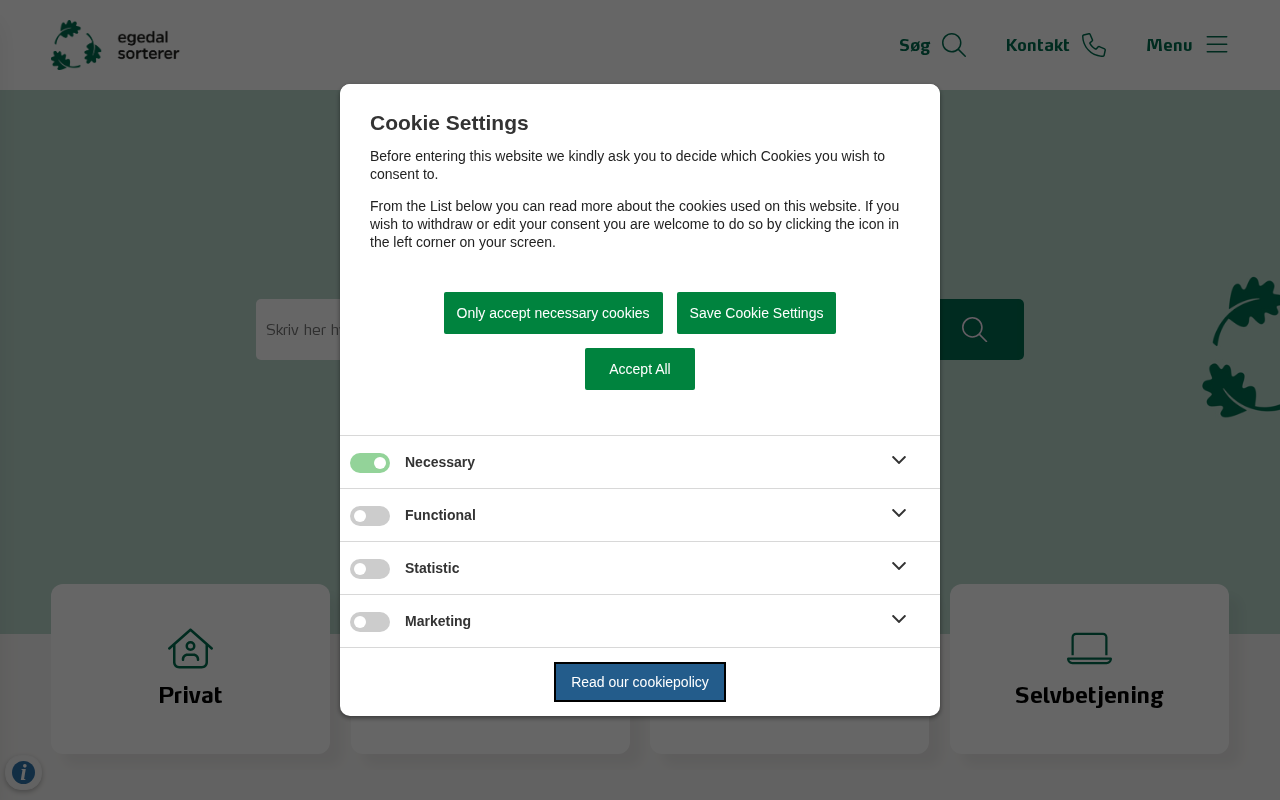The height and width of the screenshot is (800, 1280).
Task: Enable the Statistic cookies switch
Action: pyautogui.click(x=370, y=569)
